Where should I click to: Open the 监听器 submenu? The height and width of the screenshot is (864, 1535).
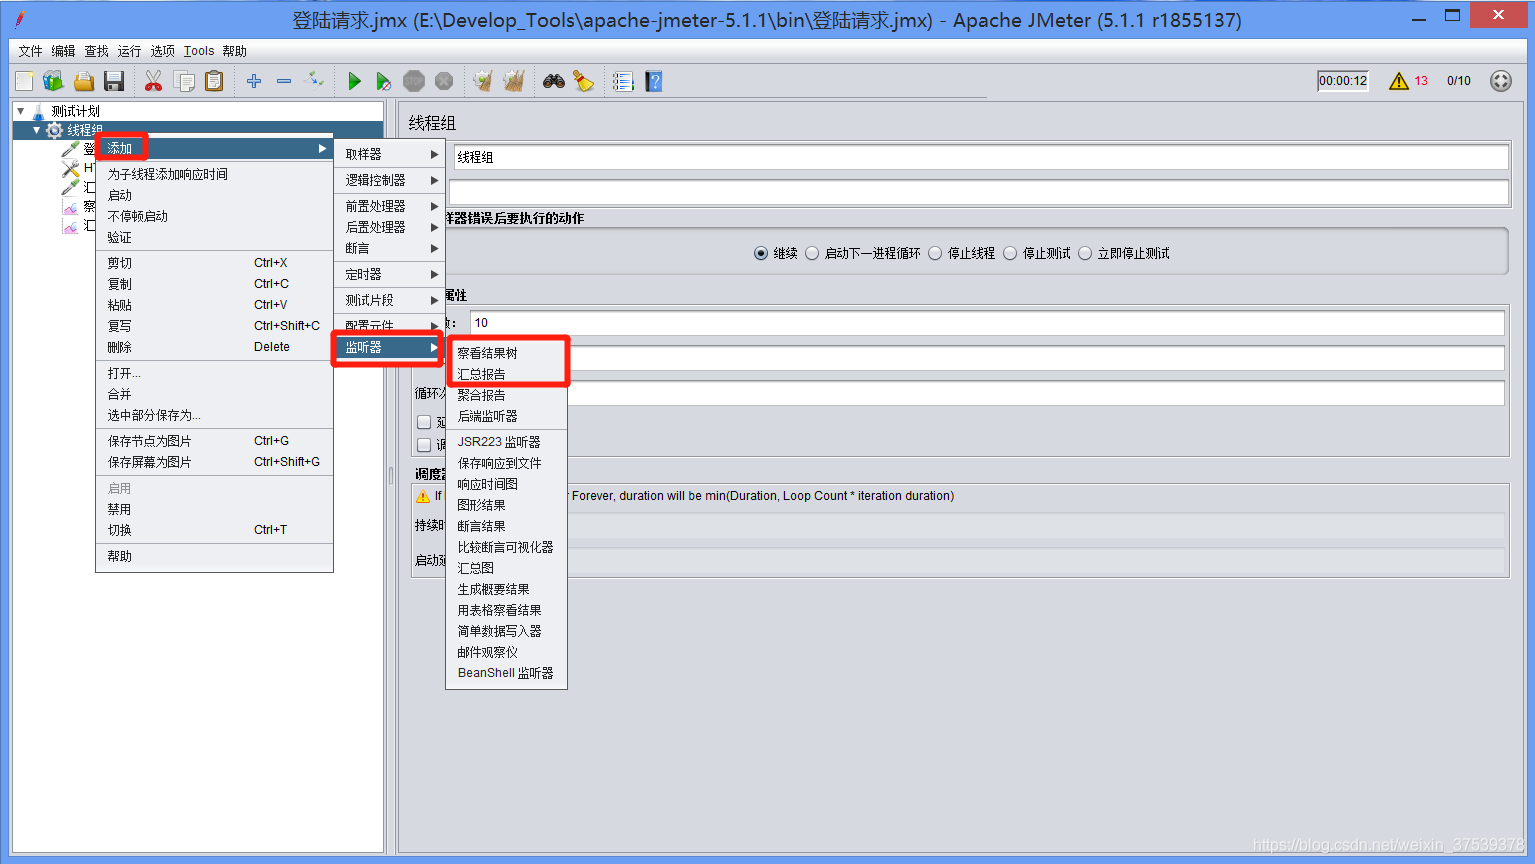click(x=390, y=347)
